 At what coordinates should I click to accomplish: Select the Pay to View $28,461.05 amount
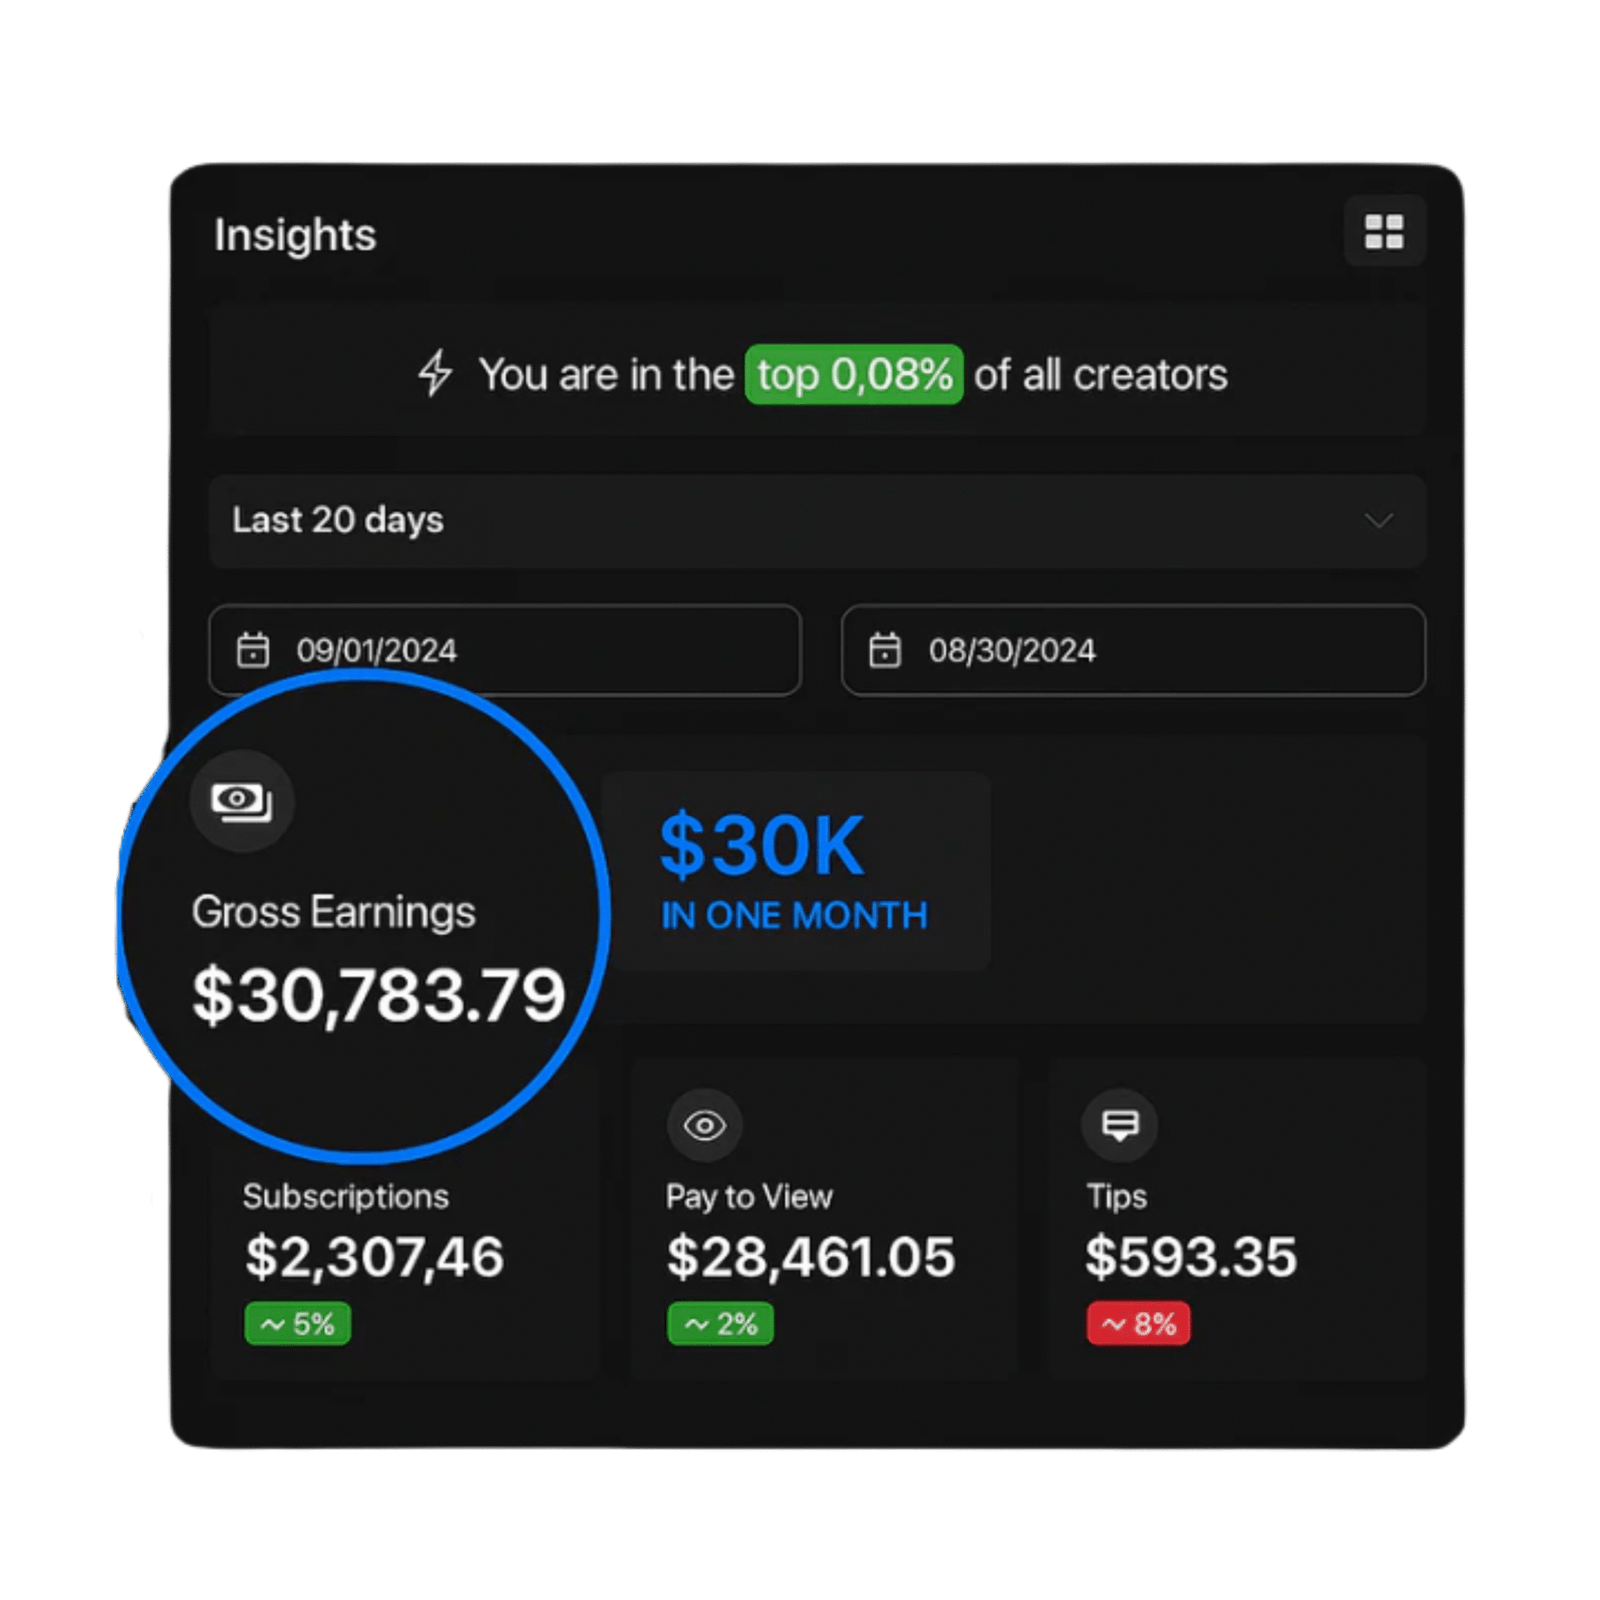pos(811,1257)
